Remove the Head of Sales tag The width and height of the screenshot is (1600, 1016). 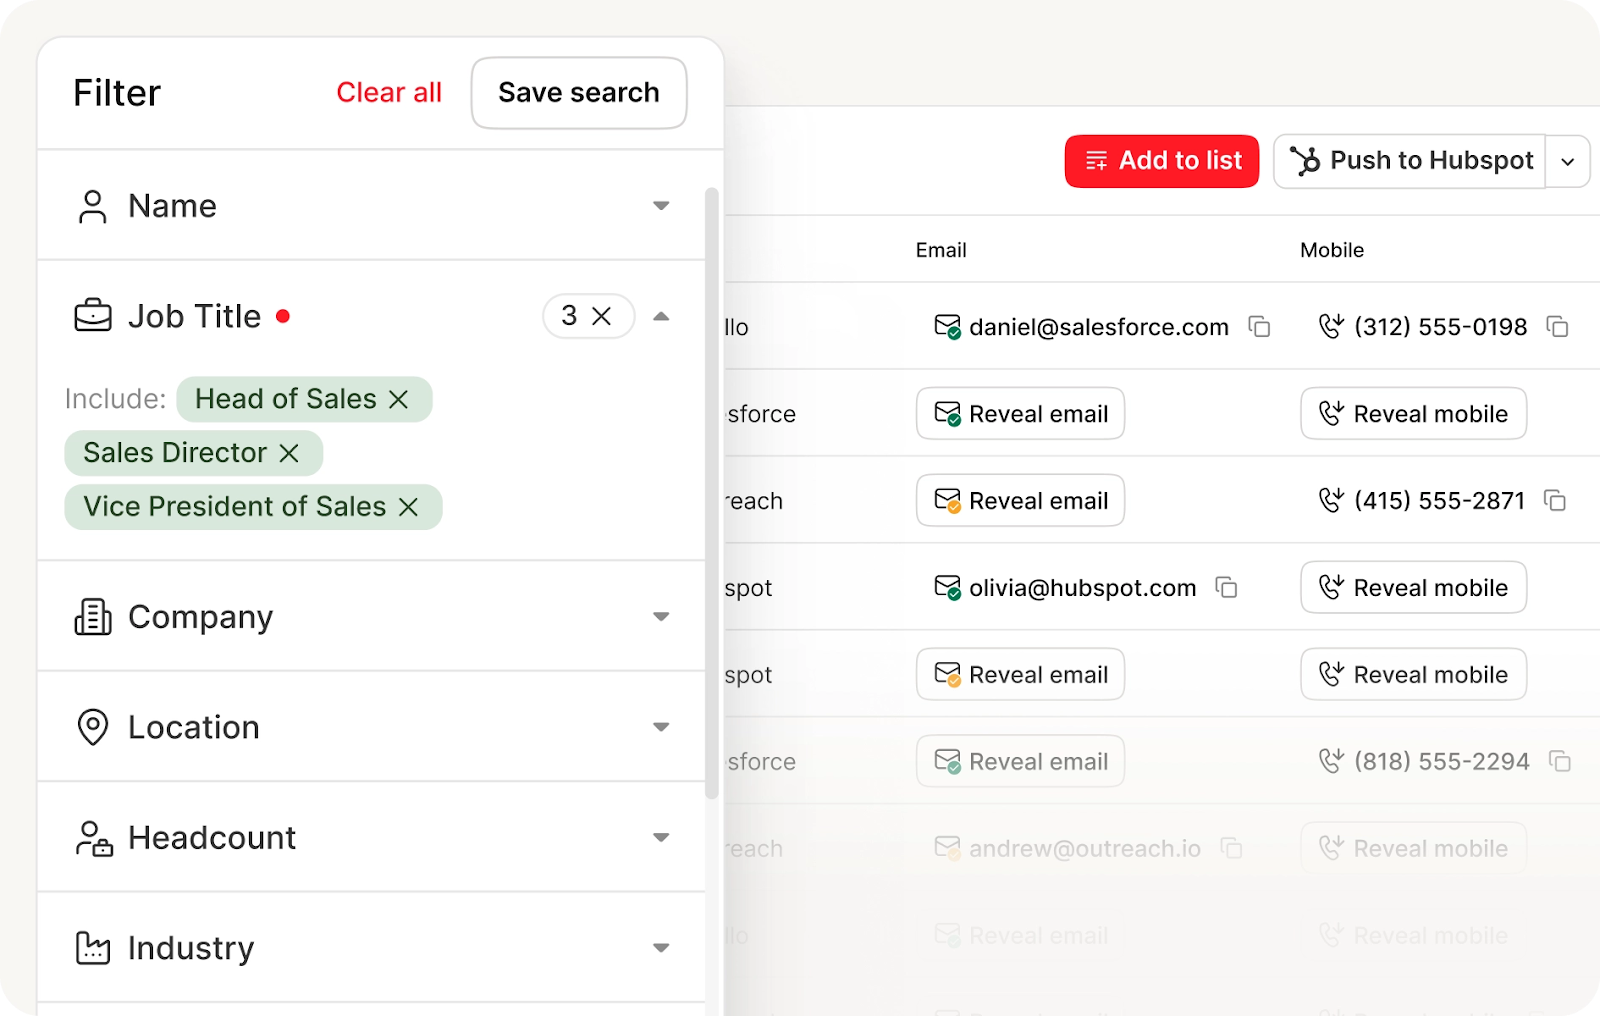(399, 399)
